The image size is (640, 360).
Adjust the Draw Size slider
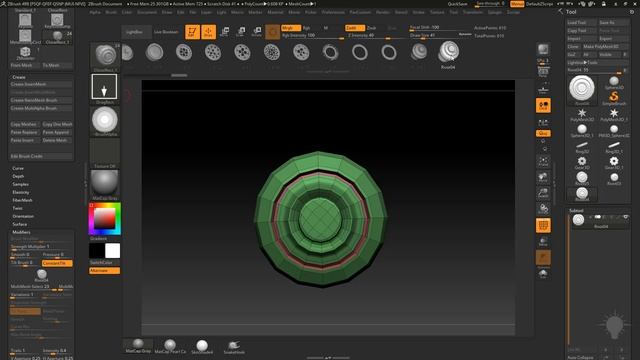pyautogui.click(x=440, y=36)
